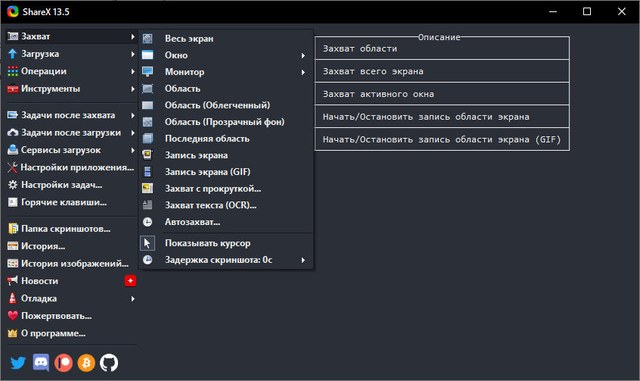Select the Захват всего экрана hotkey row
The width and height of the screenshot is (640, 381).
(x=442, y=71)
